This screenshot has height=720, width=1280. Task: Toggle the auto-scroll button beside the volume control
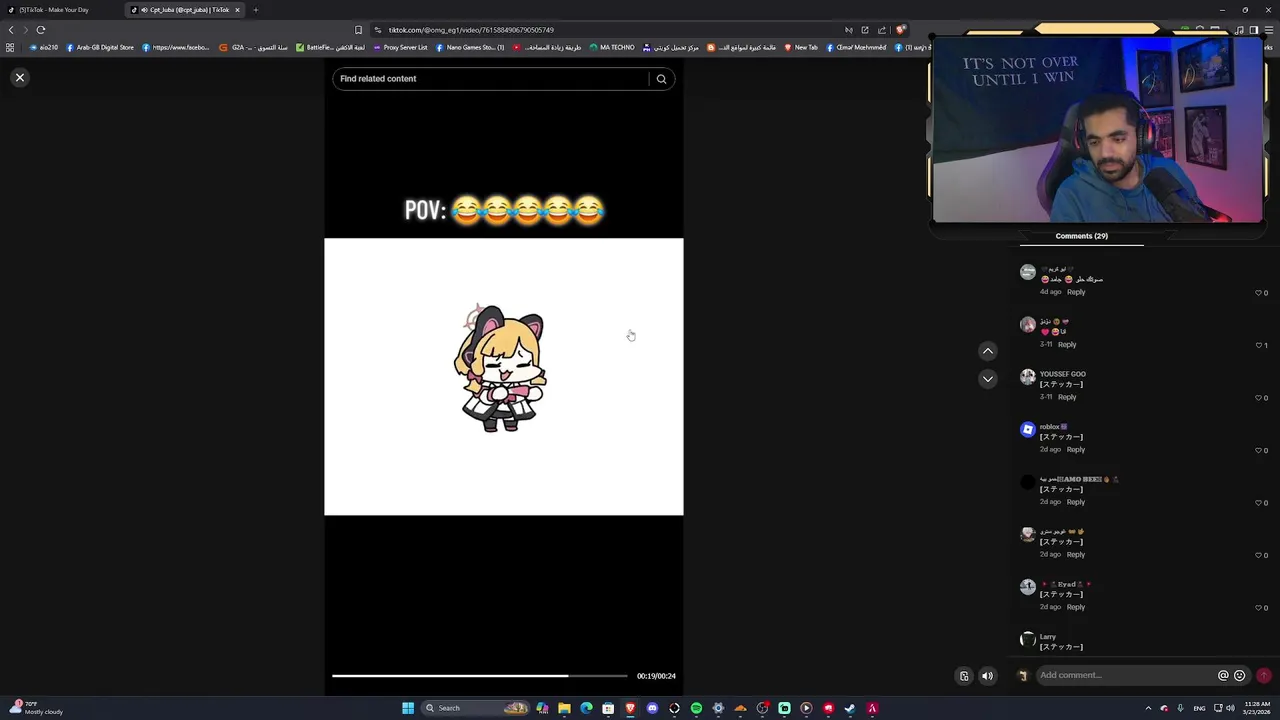coord(964,676)
